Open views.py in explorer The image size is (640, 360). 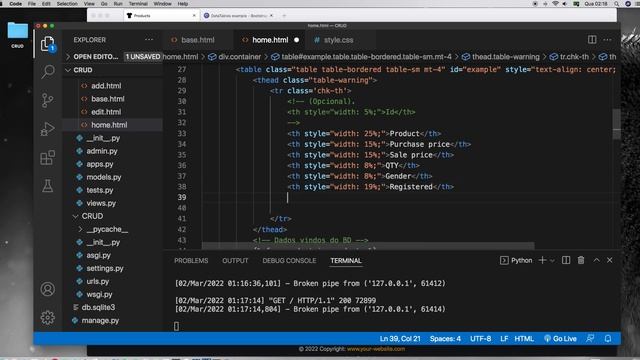[x=101, y=203]
